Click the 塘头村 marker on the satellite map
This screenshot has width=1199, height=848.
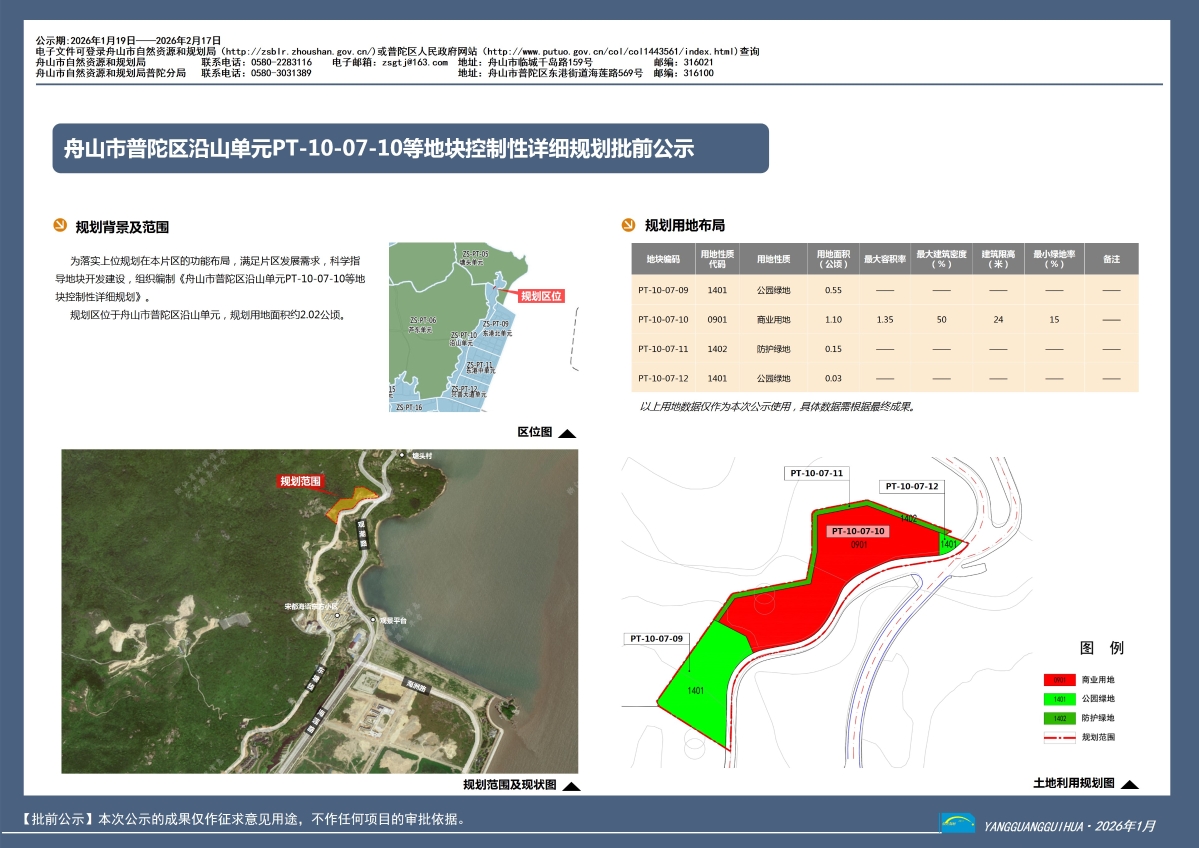coord(408,456)
